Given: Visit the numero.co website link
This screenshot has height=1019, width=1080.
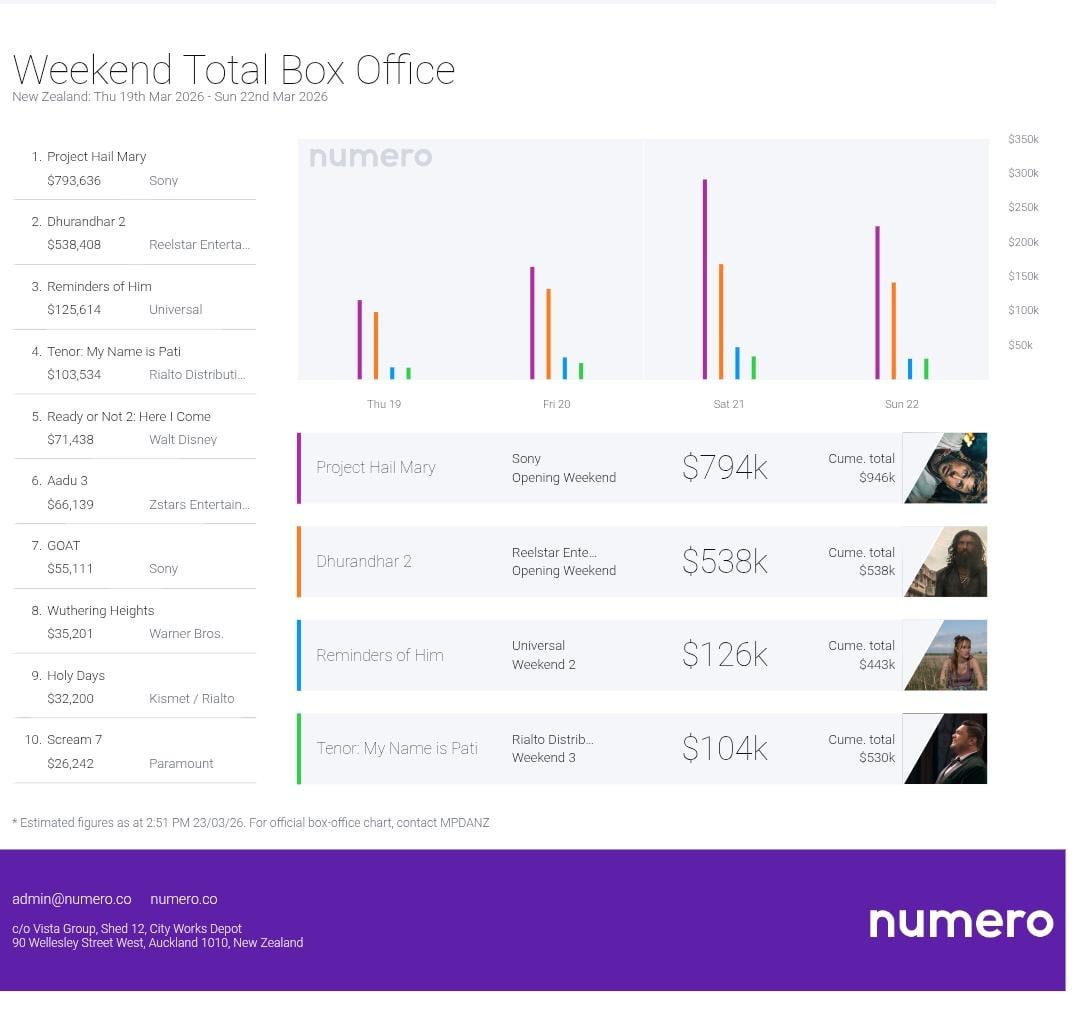Looking at the screenshot, I should click(184, 899).
